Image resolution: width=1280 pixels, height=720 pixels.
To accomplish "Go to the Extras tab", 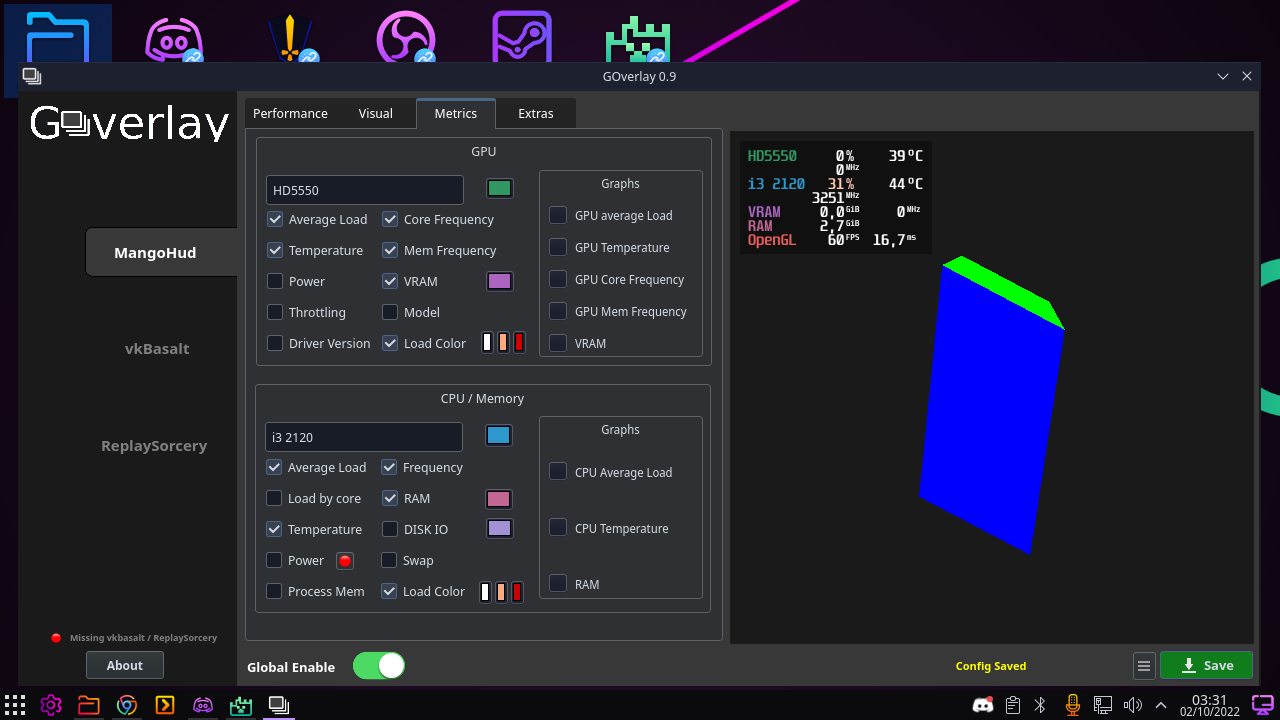I will click(536, 113).
